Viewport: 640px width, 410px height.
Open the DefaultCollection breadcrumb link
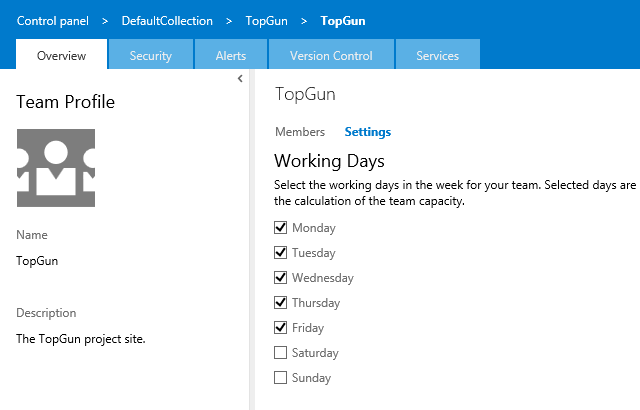167,21
